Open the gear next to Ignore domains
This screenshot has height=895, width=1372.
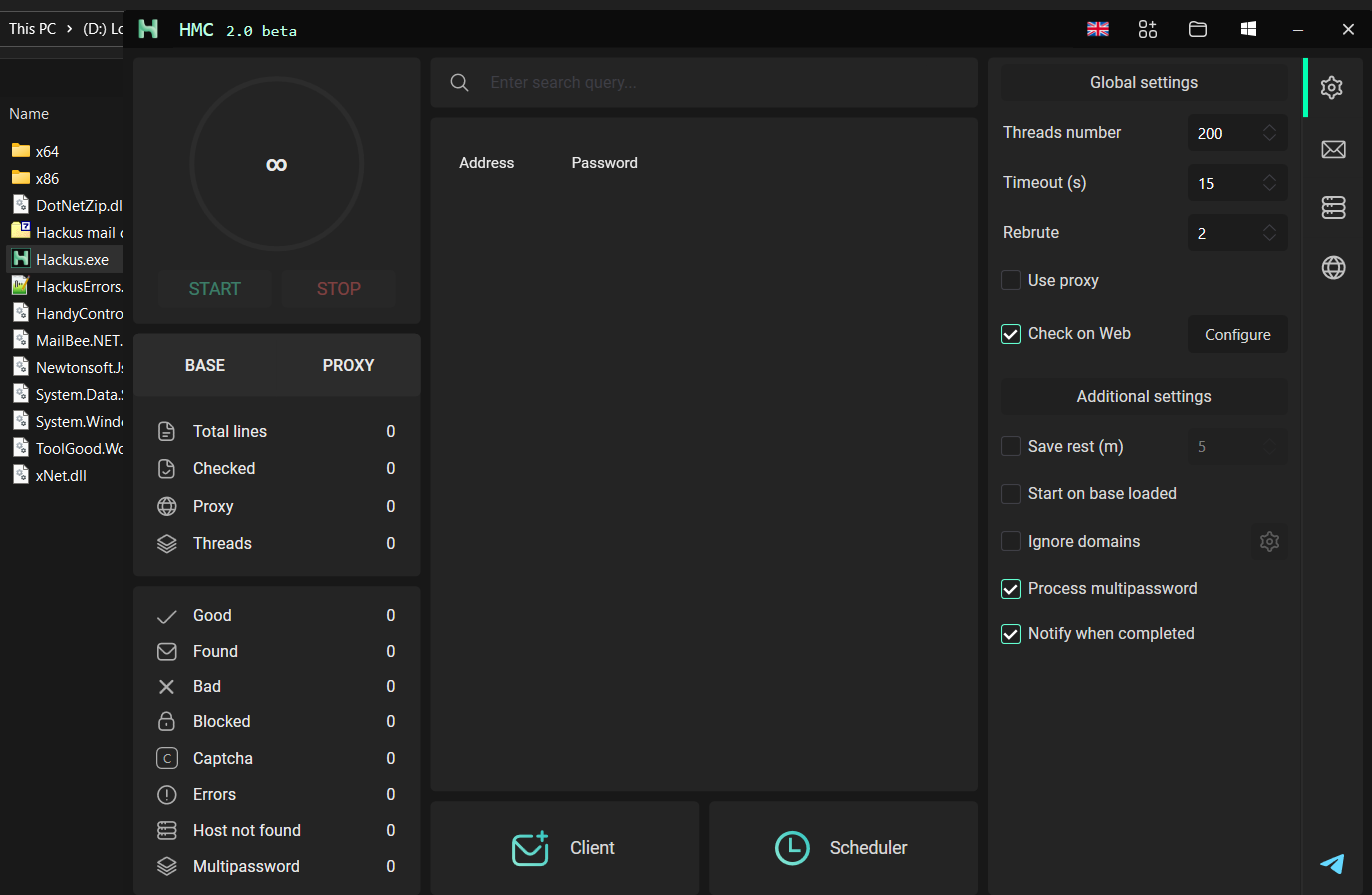[1269, 542]
